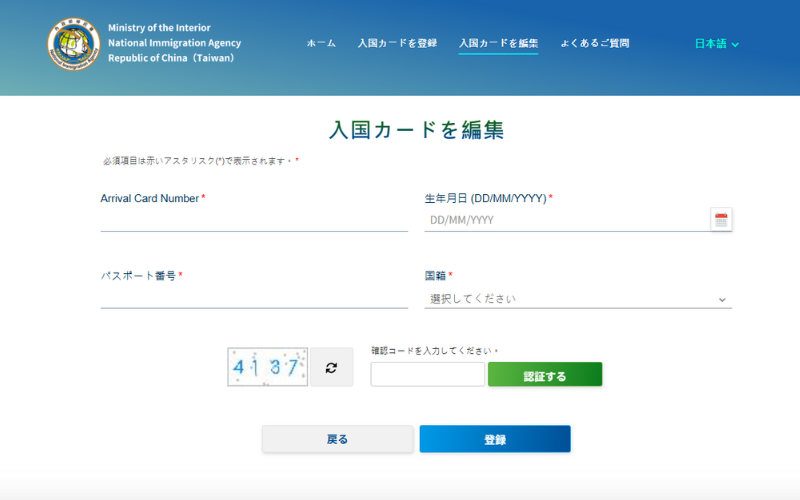Click the 確認コード entry box
The height and width of the screenshot is (500, 800).
(x=427, y=375)
